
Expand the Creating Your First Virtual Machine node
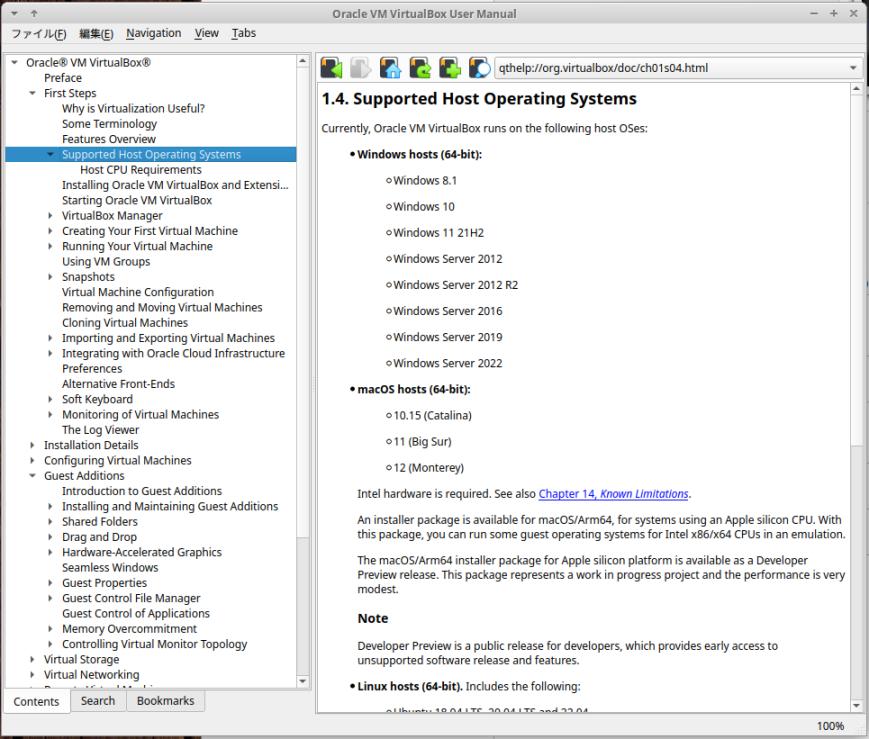50,231
